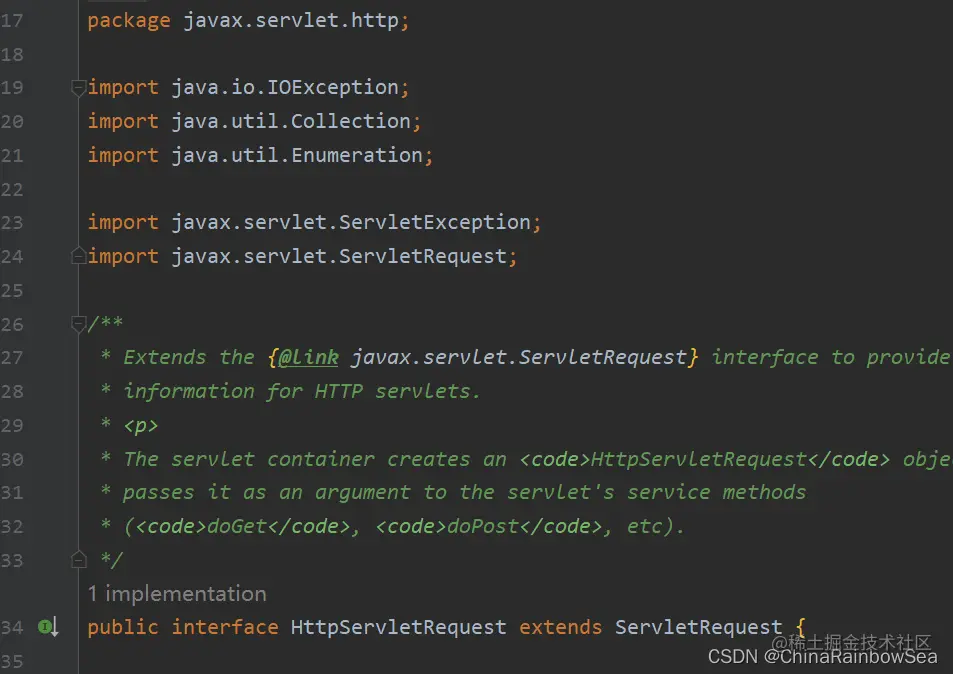Viewport: 953px width, 674px height.
Task: Collapse the Javadoc comment fold marker at line 26
Action: click(78, 324)
